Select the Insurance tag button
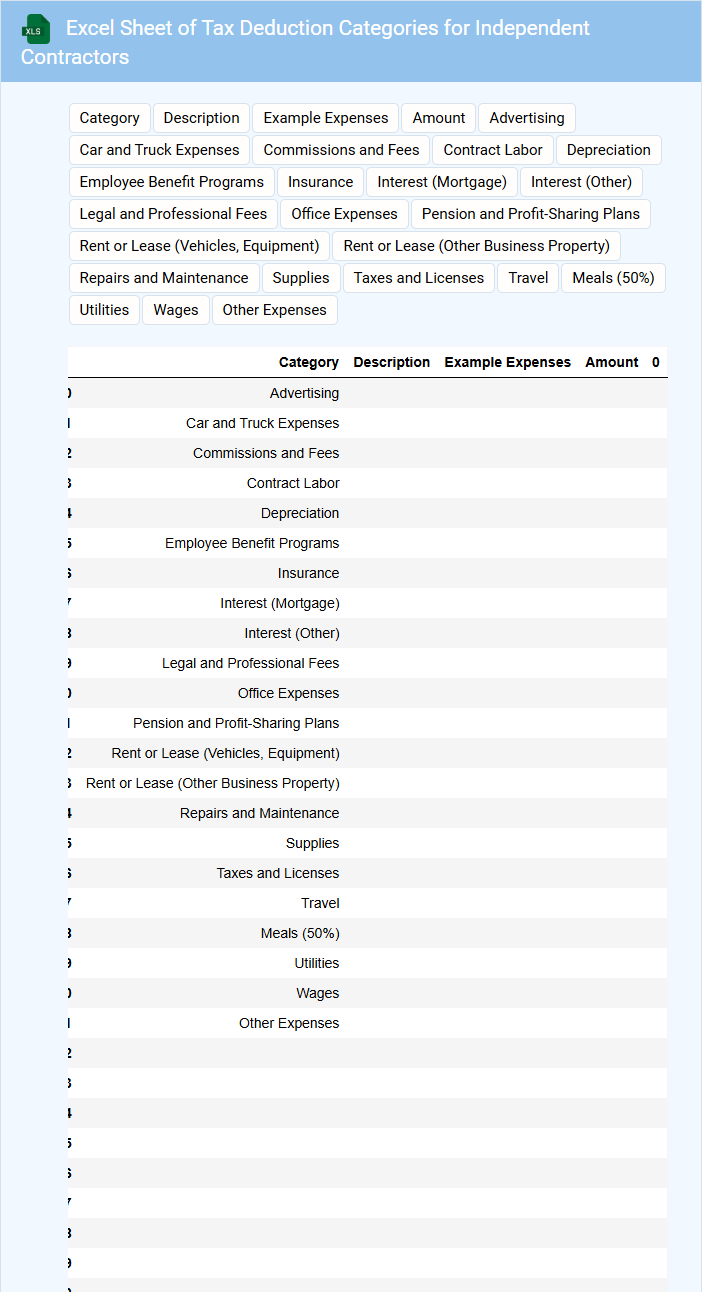 tap(321, 182)
